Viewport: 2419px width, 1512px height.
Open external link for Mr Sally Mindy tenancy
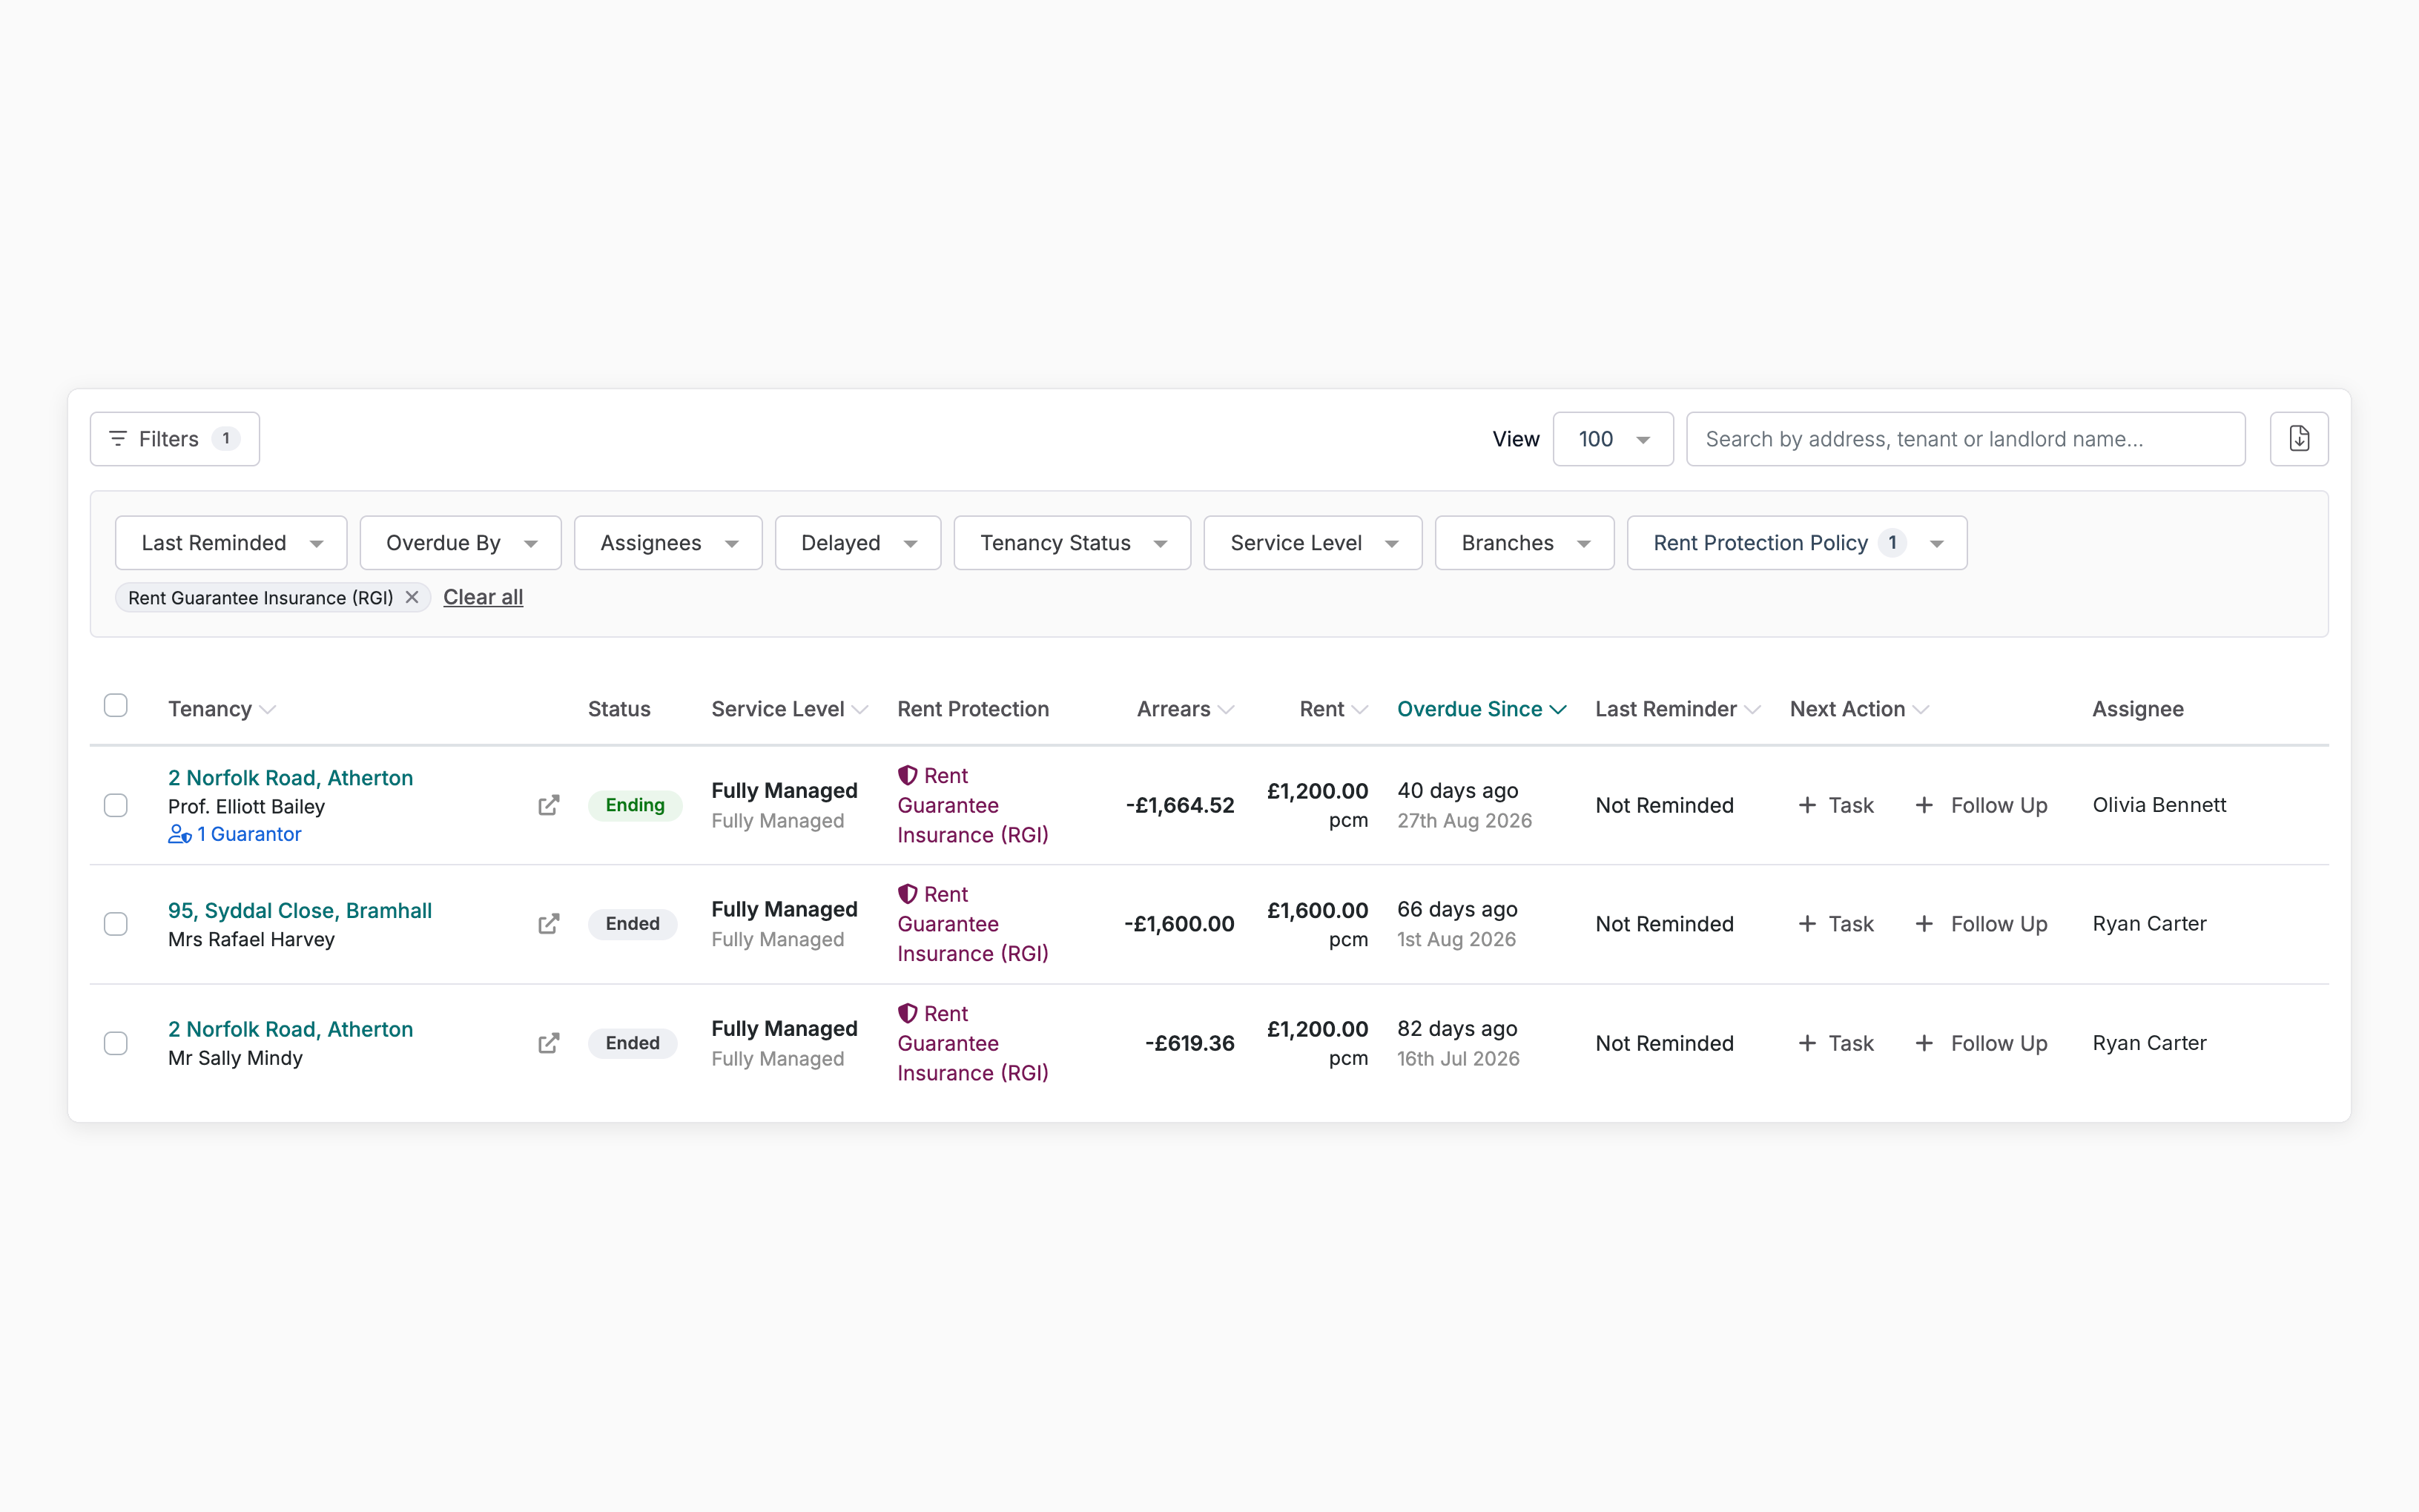point(548,1043)
